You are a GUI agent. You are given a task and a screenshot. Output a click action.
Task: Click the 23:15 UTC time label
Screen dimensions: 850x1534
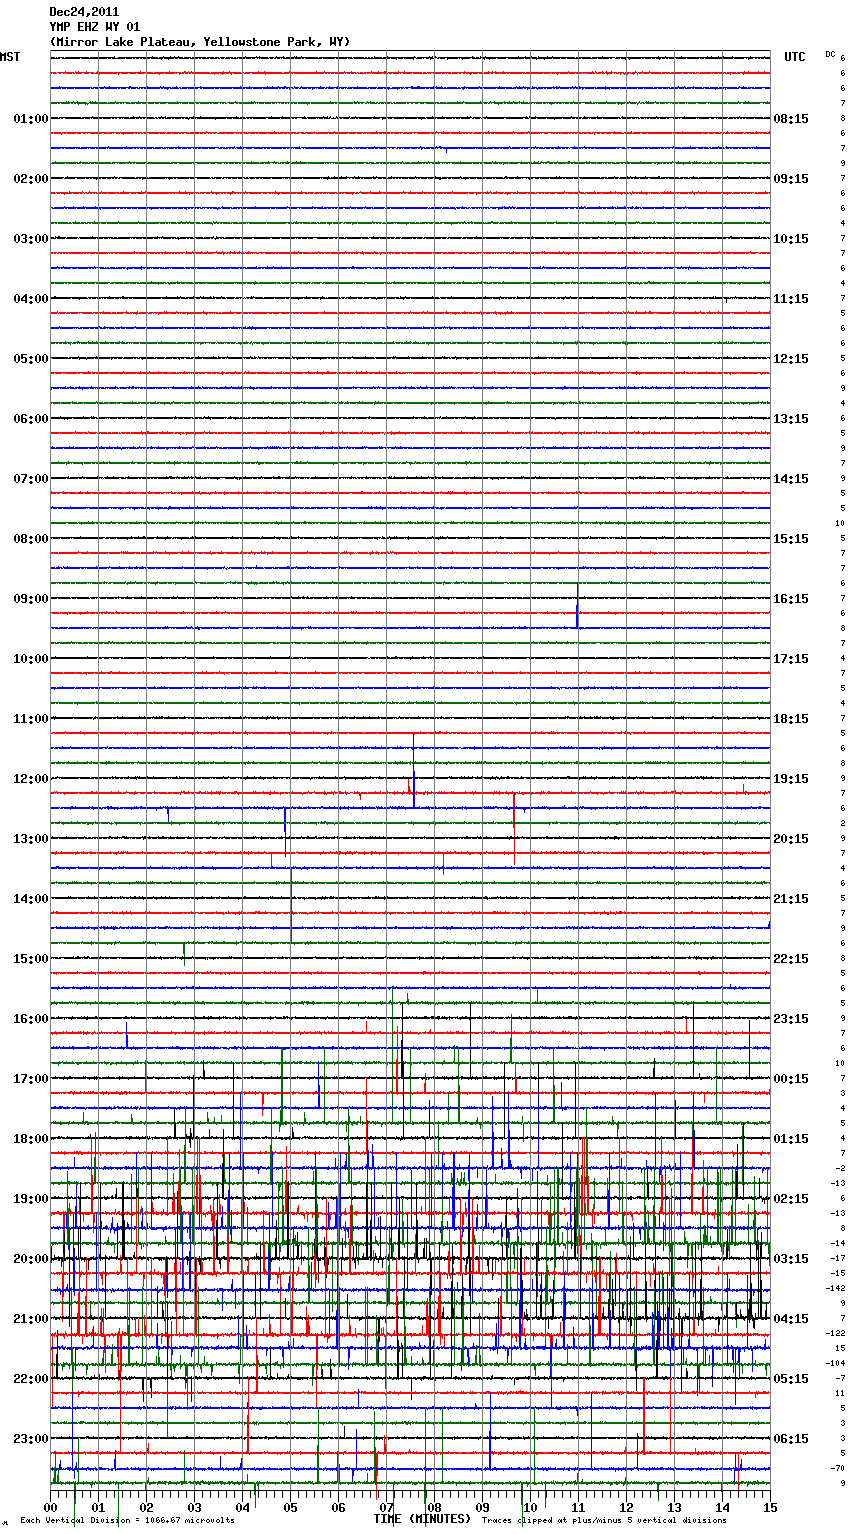click(791, 1019)
